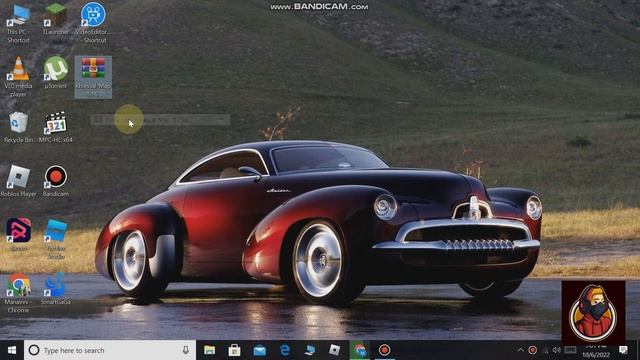Activate the microphone voice search icon
This screenshot has height=360, width=640.
186,350
